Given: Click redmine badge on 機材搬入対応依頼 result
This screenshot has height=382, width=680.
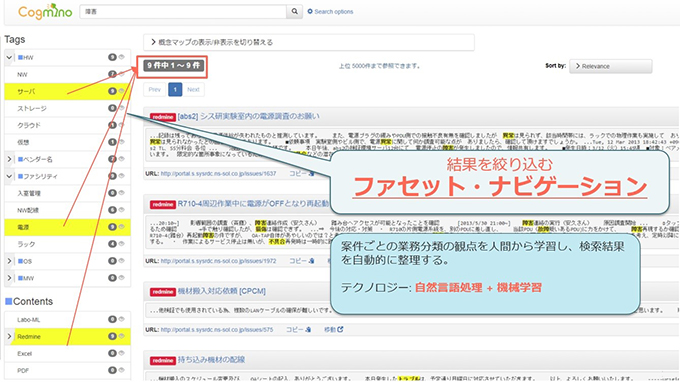Looking at the screenshot, I should point(163,292).
